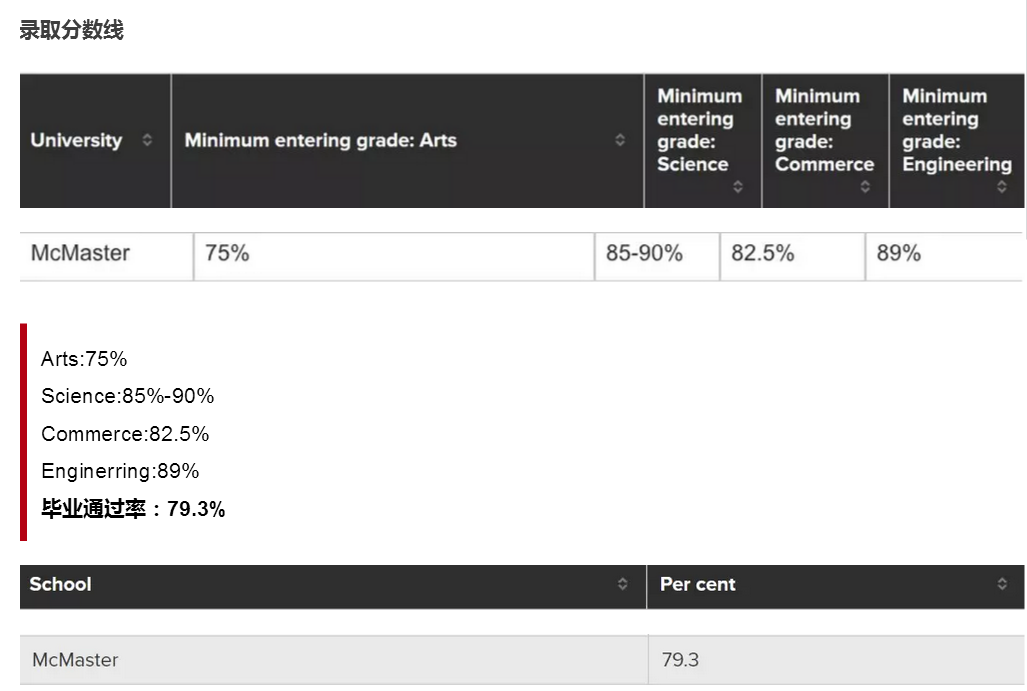Click sort arrows in University column header

[148, 140]
